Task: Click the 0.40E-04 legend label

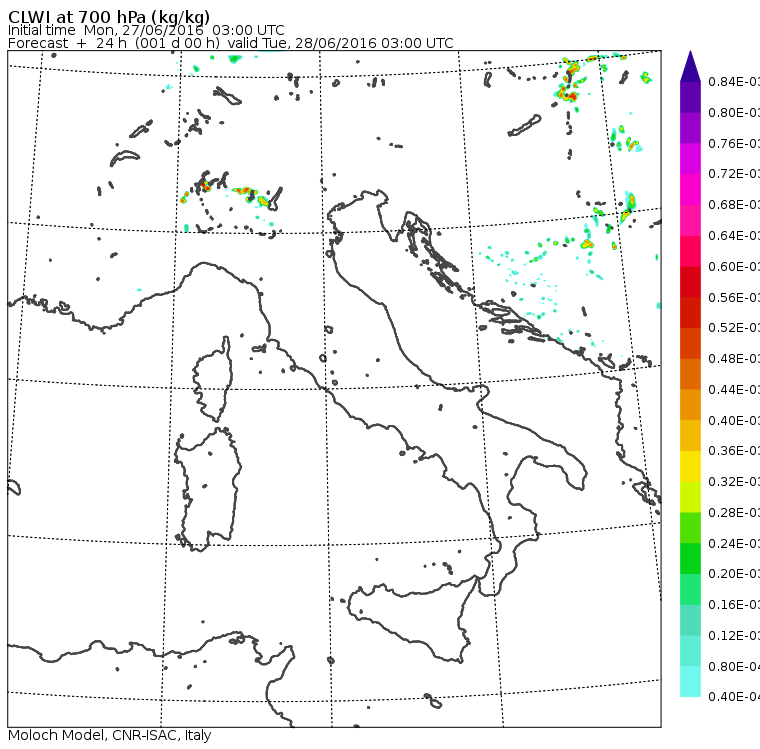Action: pyautogui.click(x=734, y=697)
